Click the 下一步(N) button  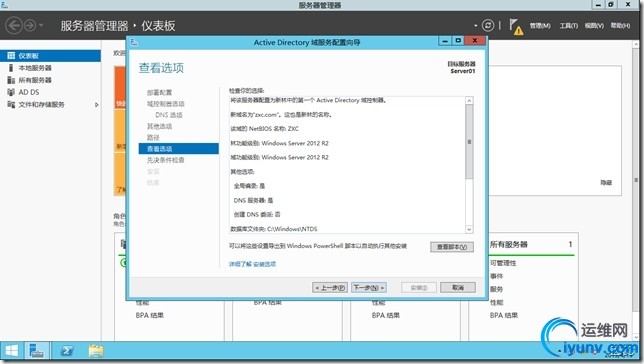369,288
